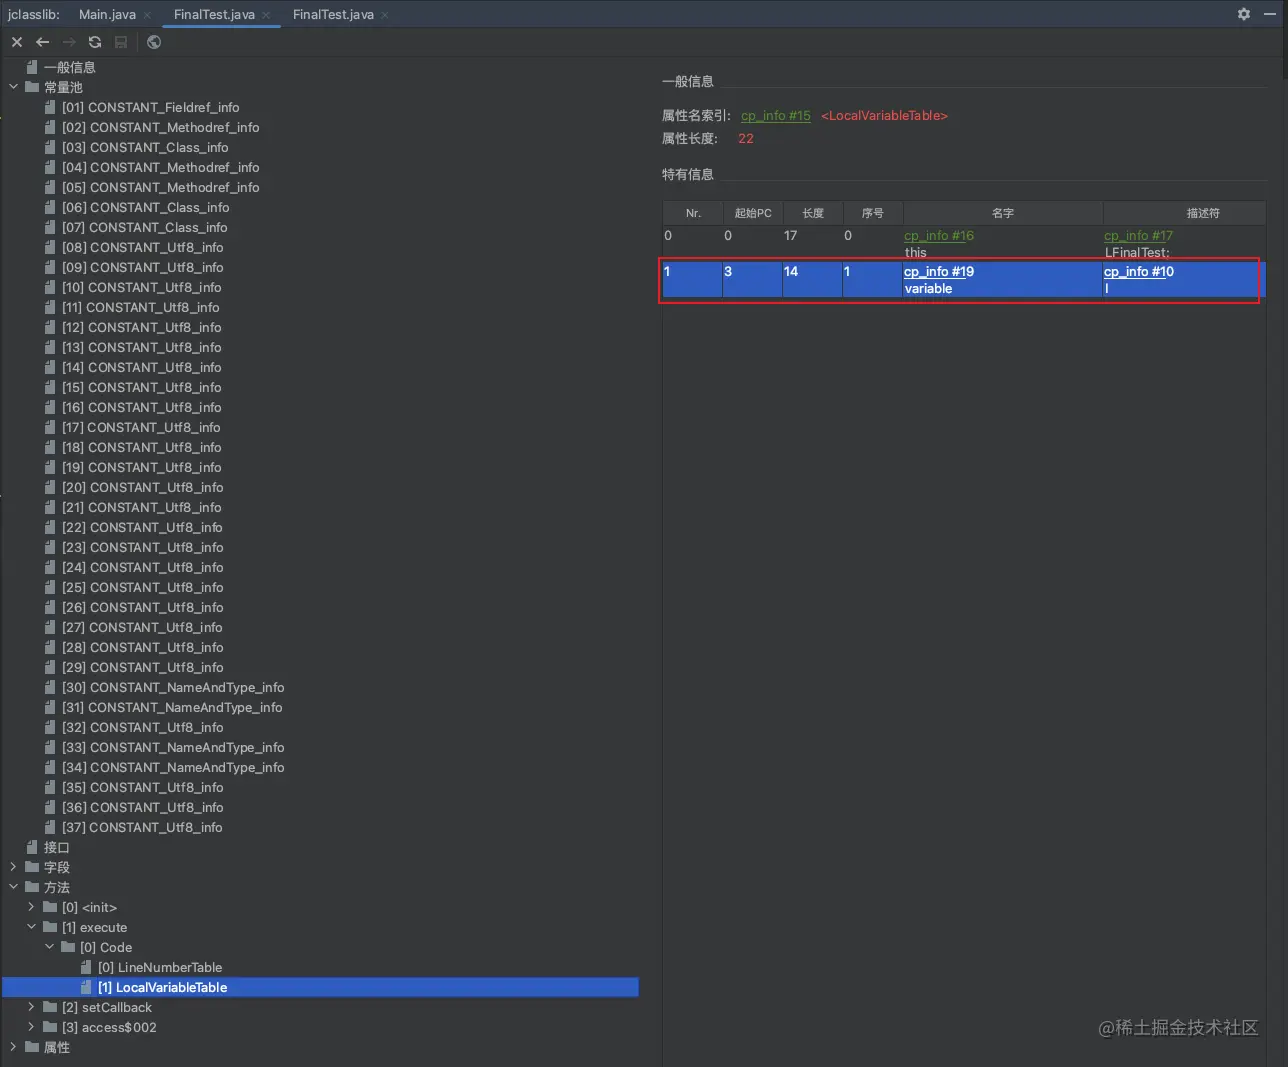Click the save disk icon

pyautogui.click(x=121, y=42)
